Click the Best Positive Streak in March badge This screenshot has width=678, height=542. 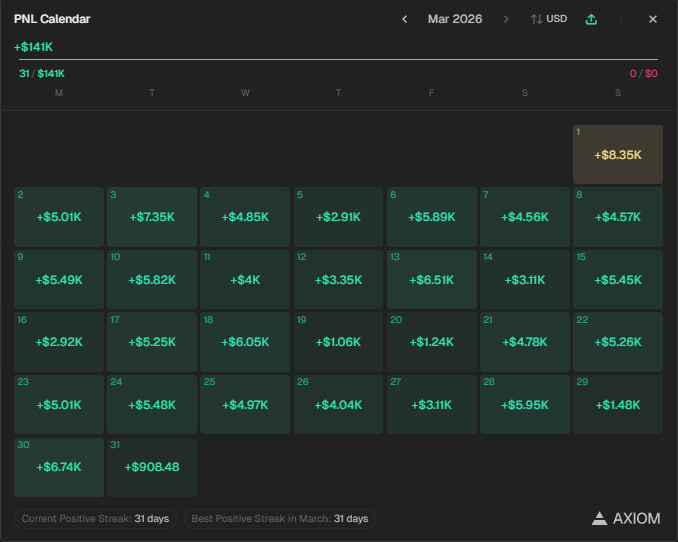click(280, 519)
